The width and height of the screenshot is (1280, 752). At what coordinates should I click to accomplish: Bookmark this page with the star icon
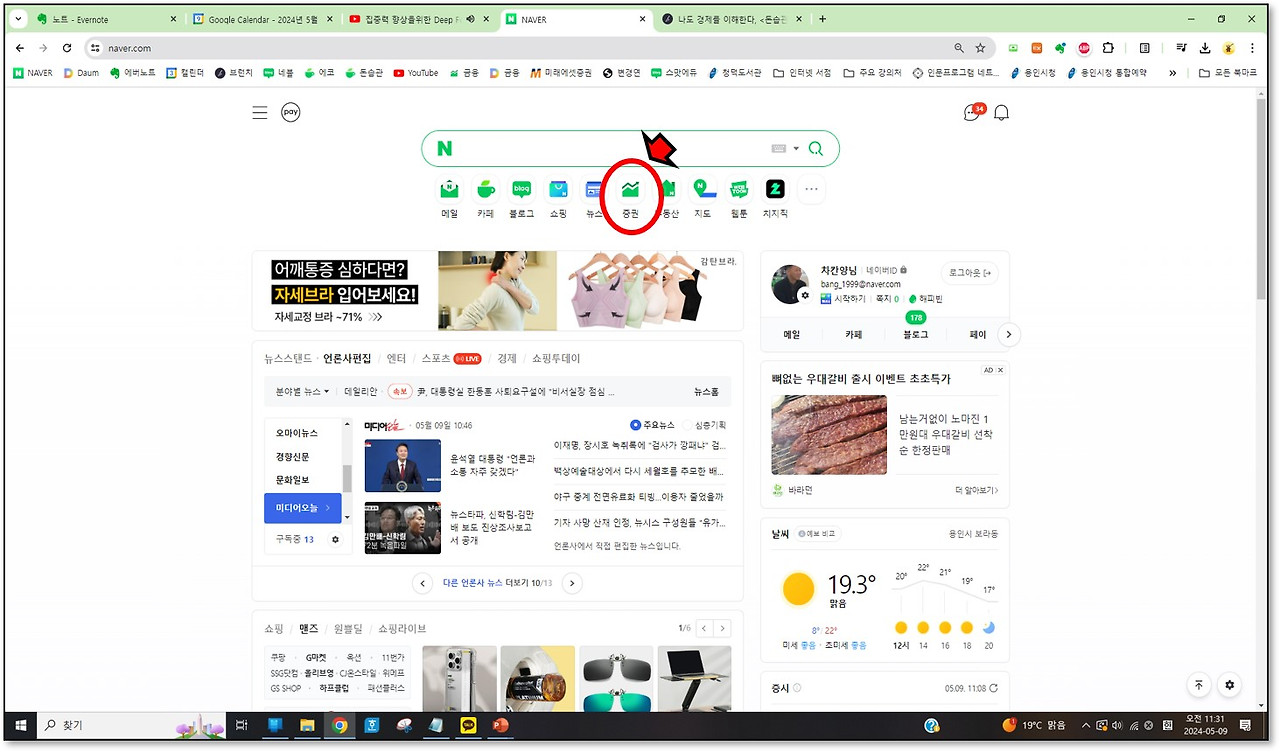click(980, 48)
